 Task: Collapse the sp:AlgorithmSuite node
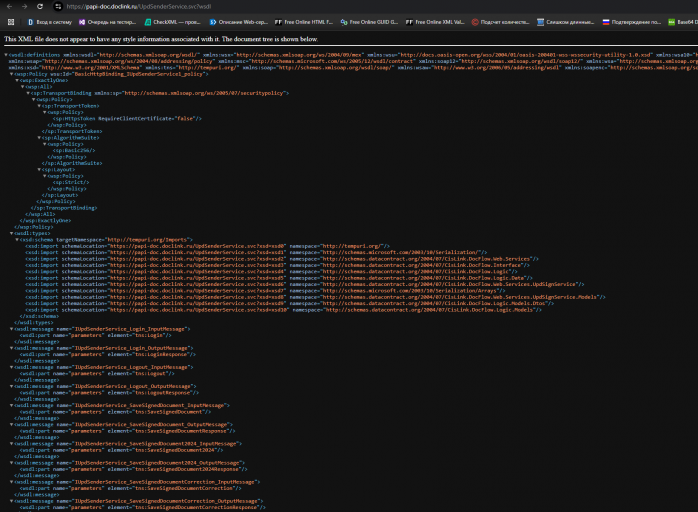[x=39, y=138]
